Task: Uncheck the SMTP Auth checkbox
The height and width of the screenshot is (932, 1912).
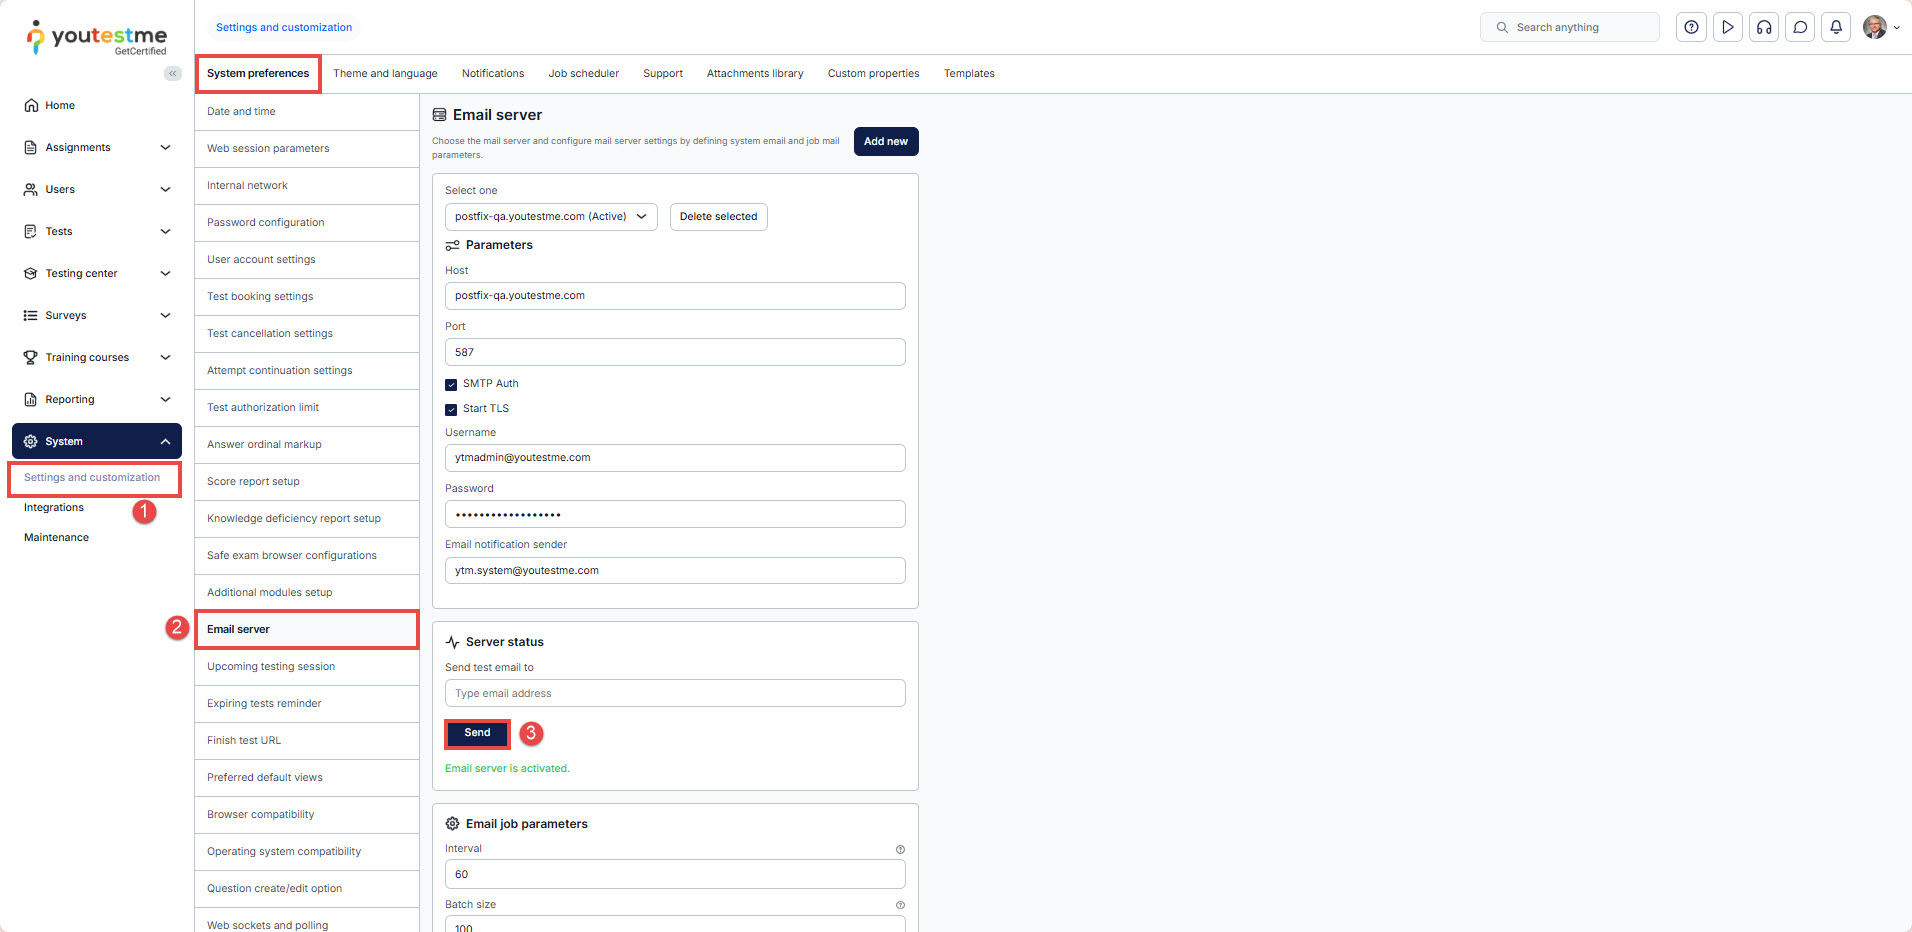Action: click(x=451, y=384)
